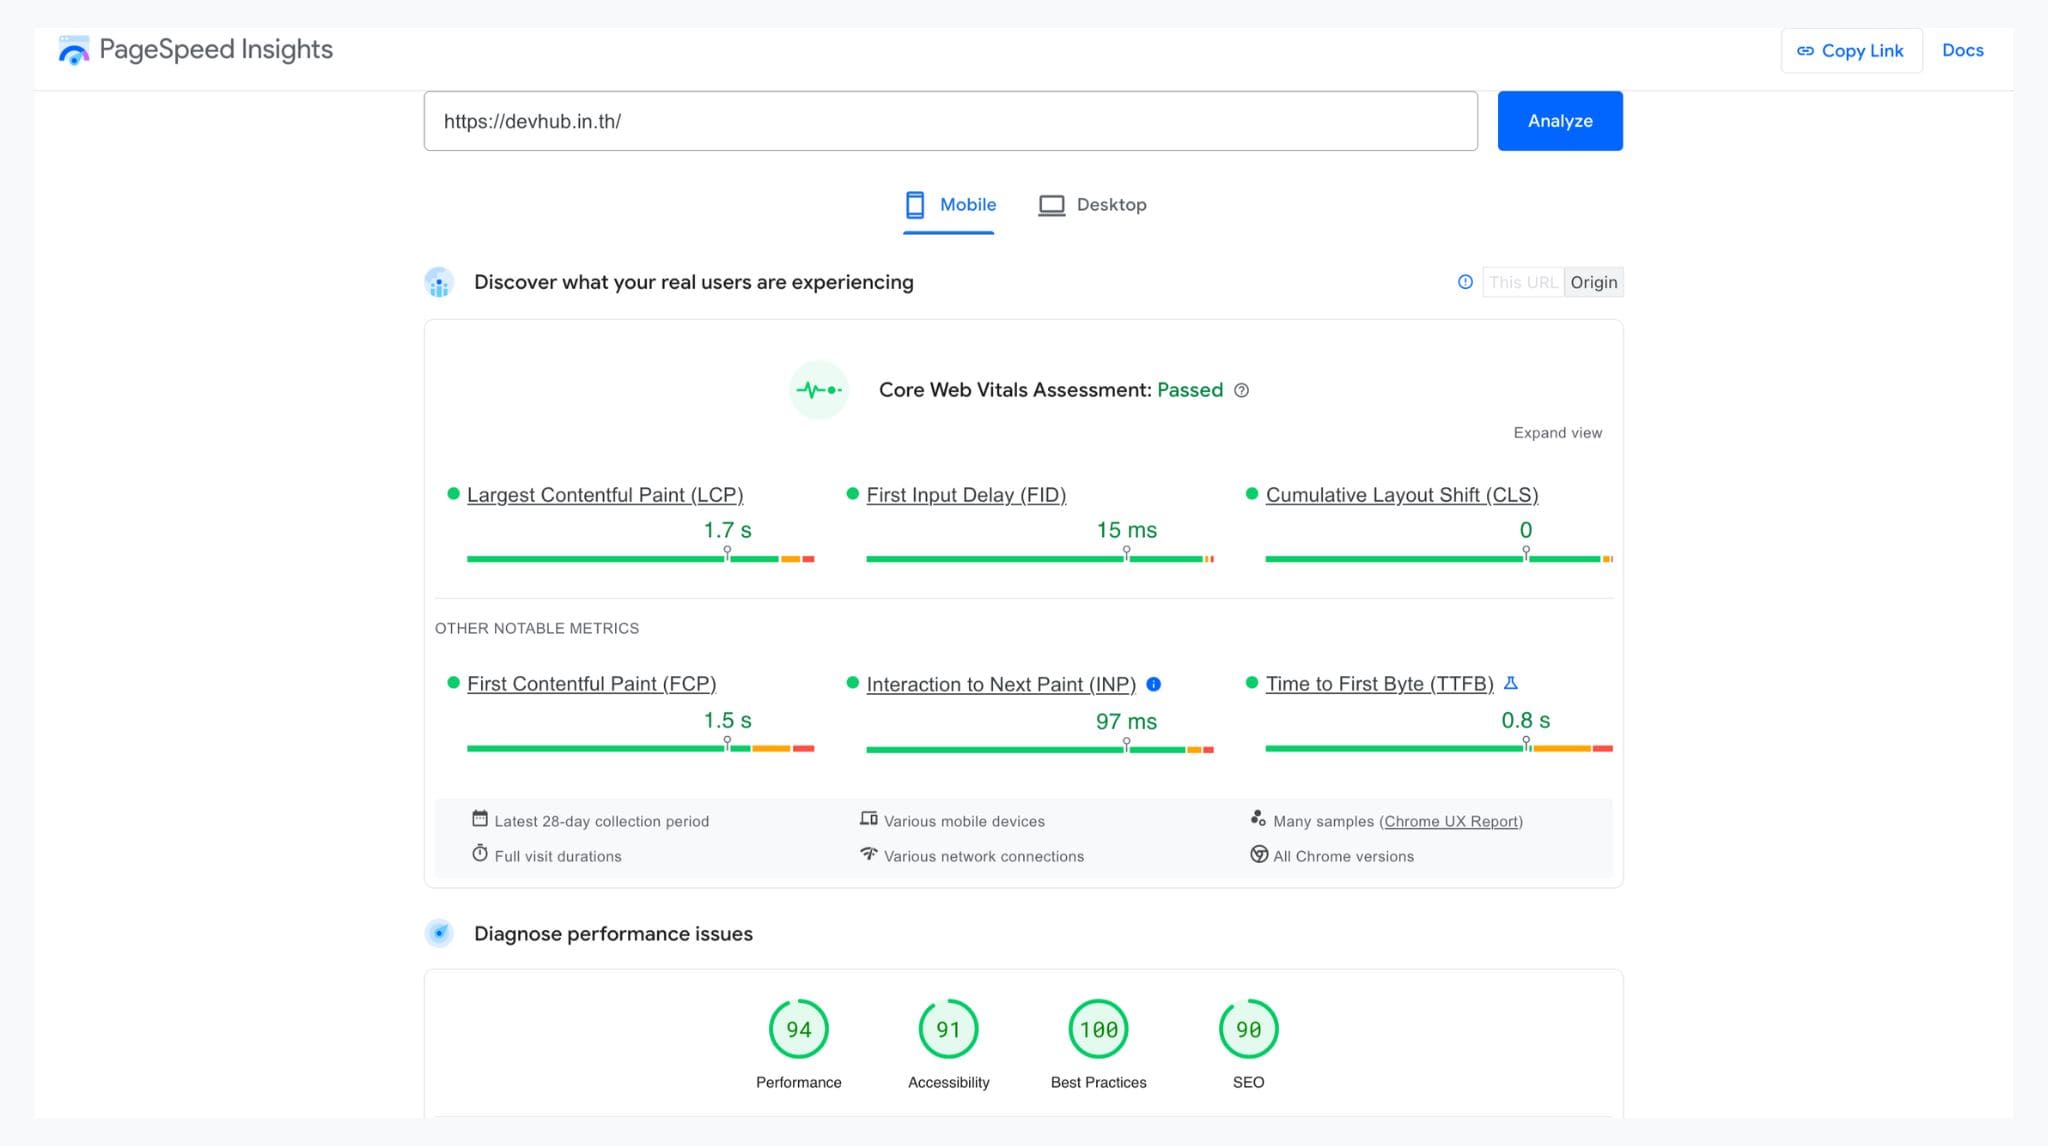Click the devices icon for various mobile devices
The width and height of the screenshot is (2048, 1146).
pyautogui.click(x=869, y=819)
